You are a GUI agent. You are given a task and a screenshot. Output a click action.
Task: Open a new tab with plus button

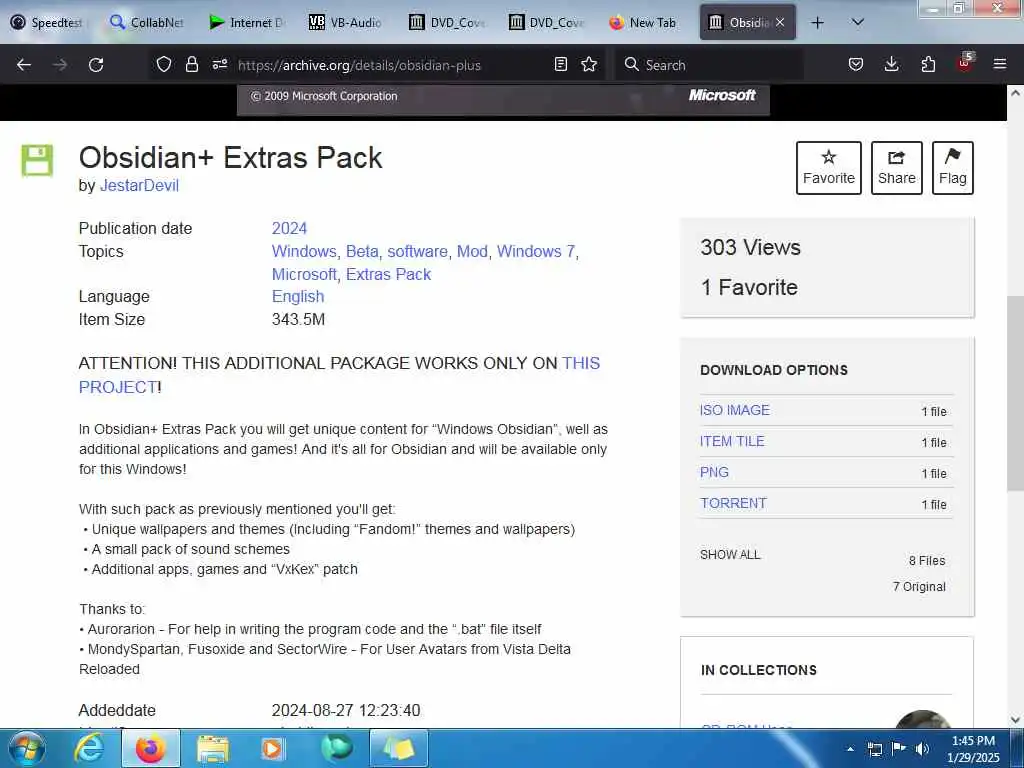(817, 23)
